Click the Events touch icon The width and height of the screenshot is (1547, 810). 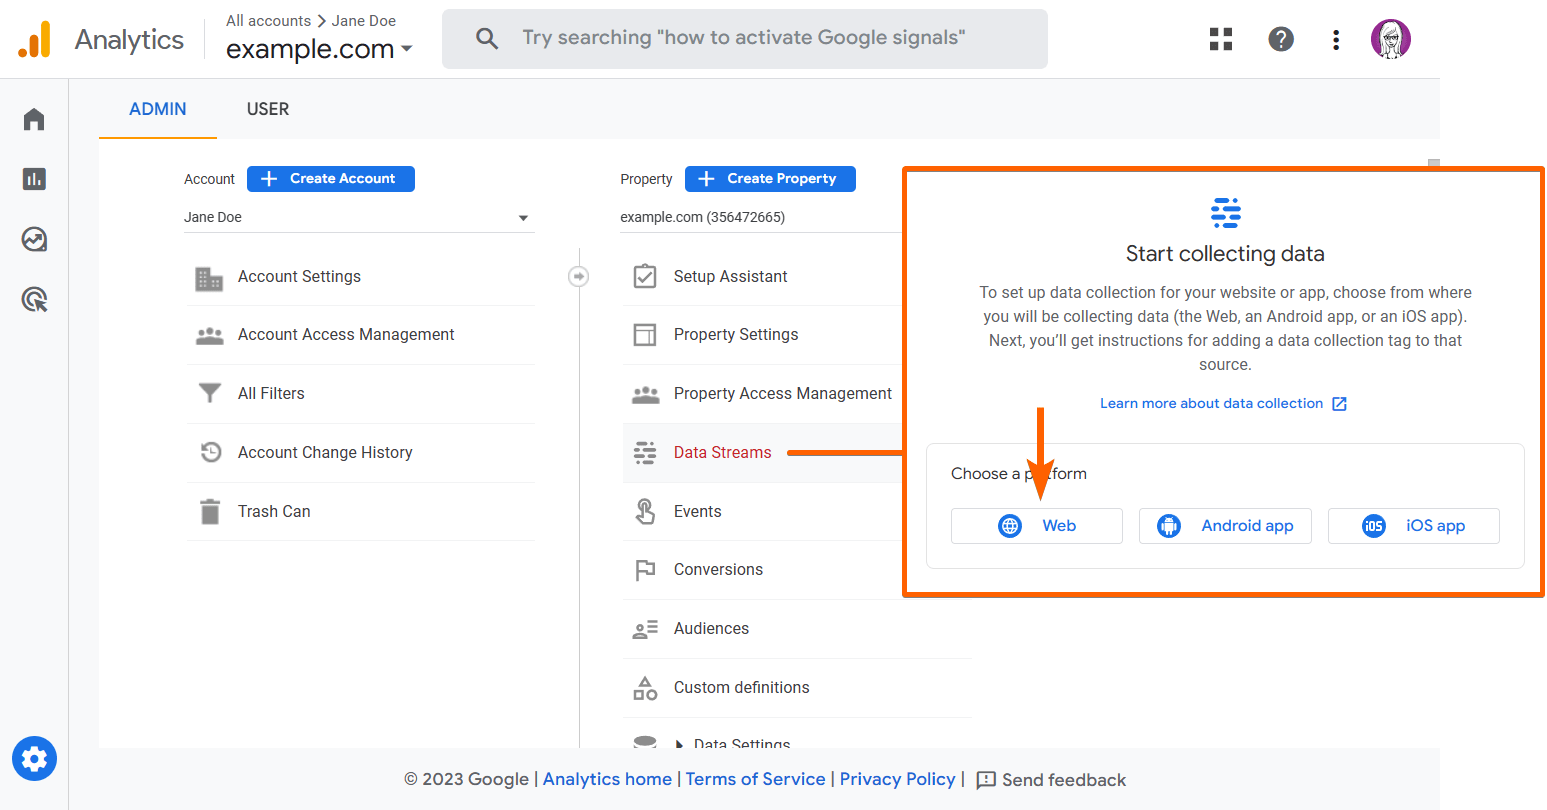pyautogui.click(x=645, y=511)
